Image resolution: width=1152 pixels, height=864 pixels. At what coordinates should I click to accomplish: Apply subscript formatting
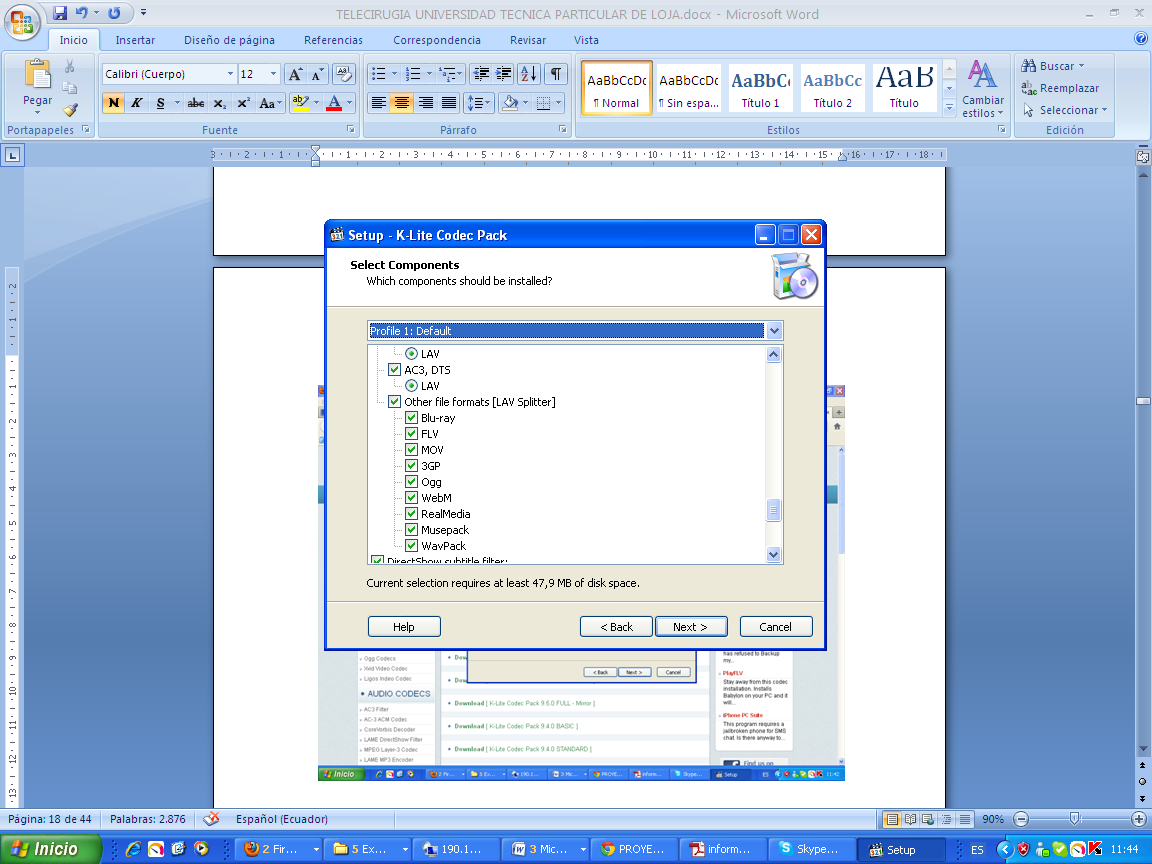pos(220,103)
